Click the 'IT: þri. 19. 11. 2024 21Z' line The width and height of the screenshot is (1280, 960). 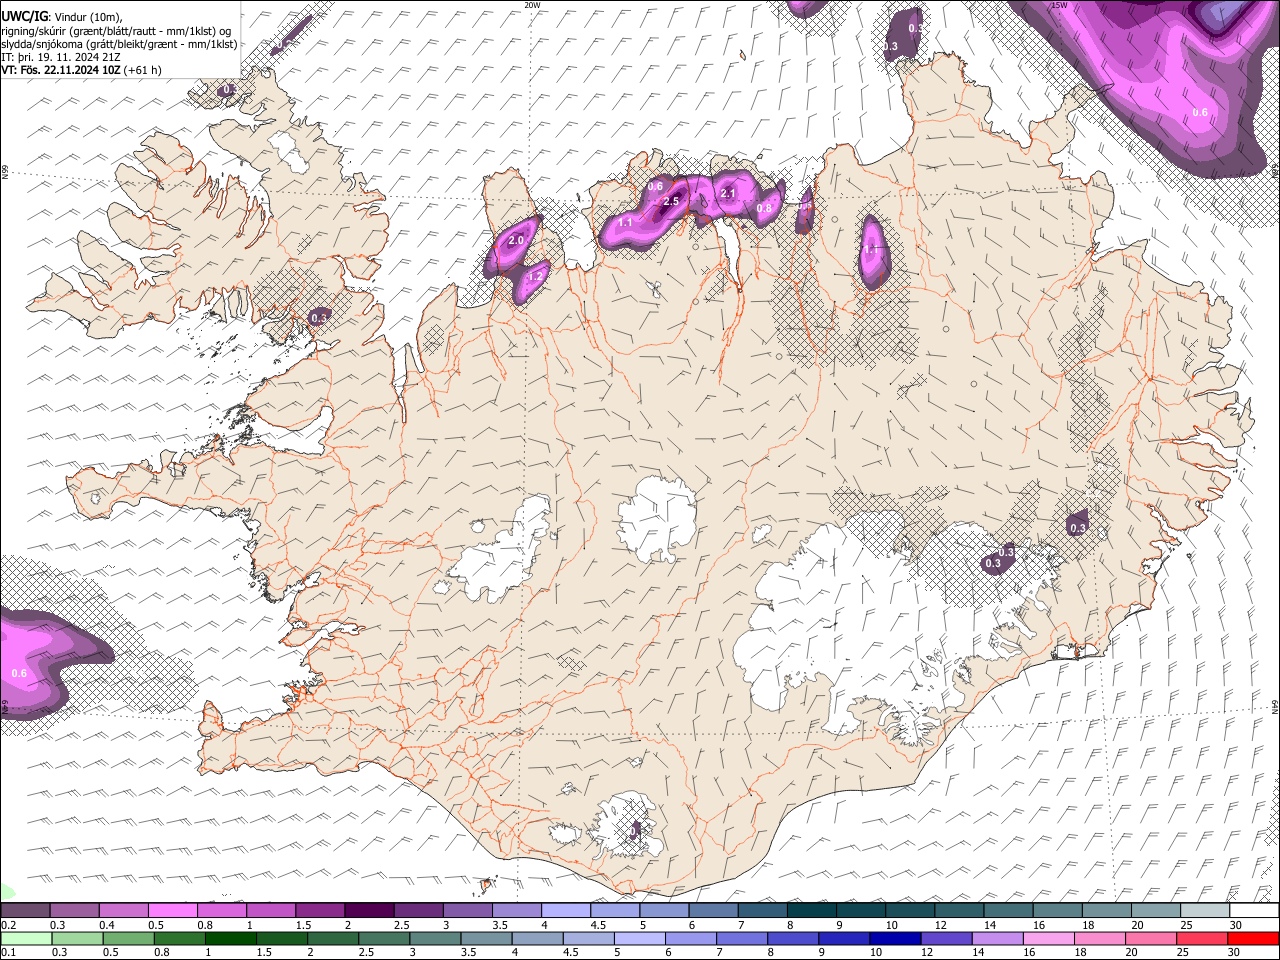click(x=61, y=57)
